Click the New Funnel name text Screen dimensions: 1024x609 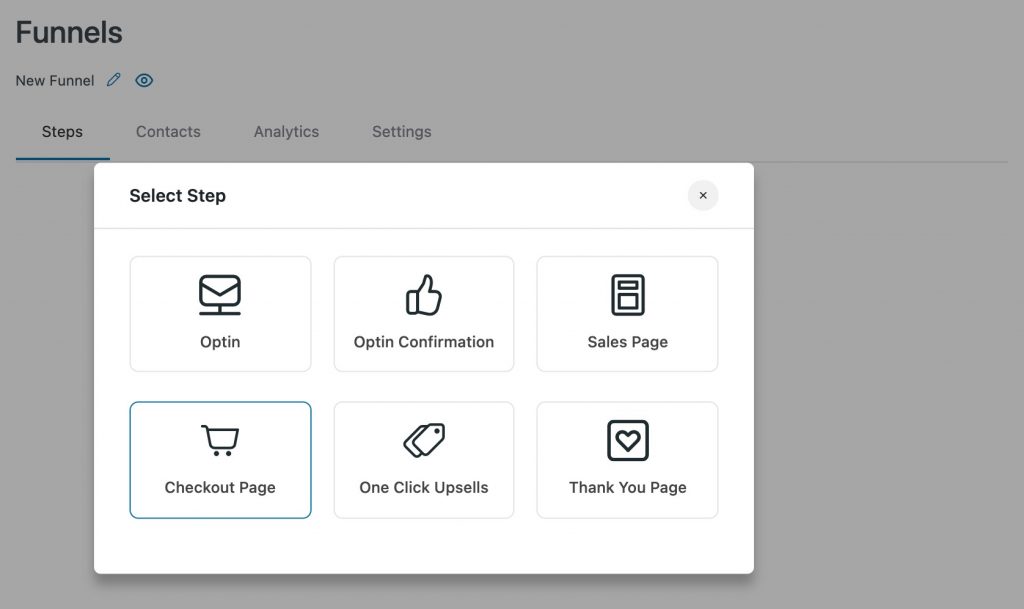tap(55, 80)
